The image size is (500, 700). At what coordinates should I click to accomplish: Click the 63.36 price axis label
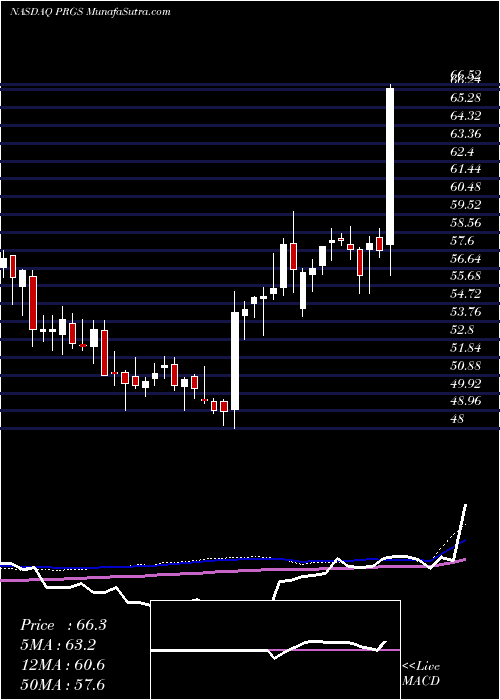coord(466,133)
